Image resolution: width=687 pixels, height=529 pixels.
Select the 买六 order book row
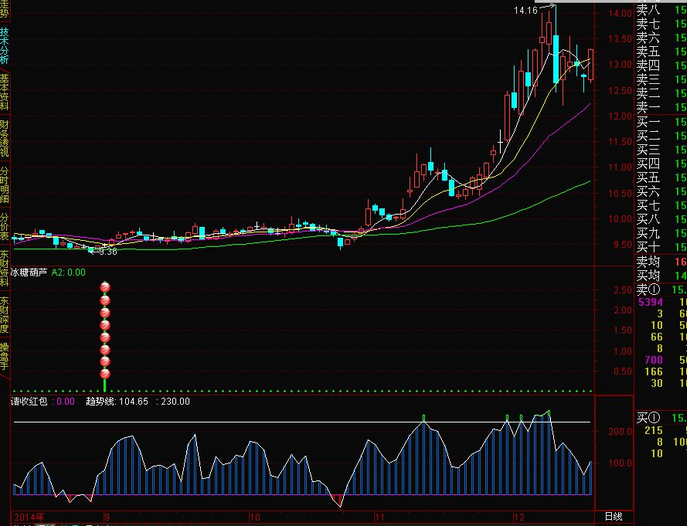661,192
